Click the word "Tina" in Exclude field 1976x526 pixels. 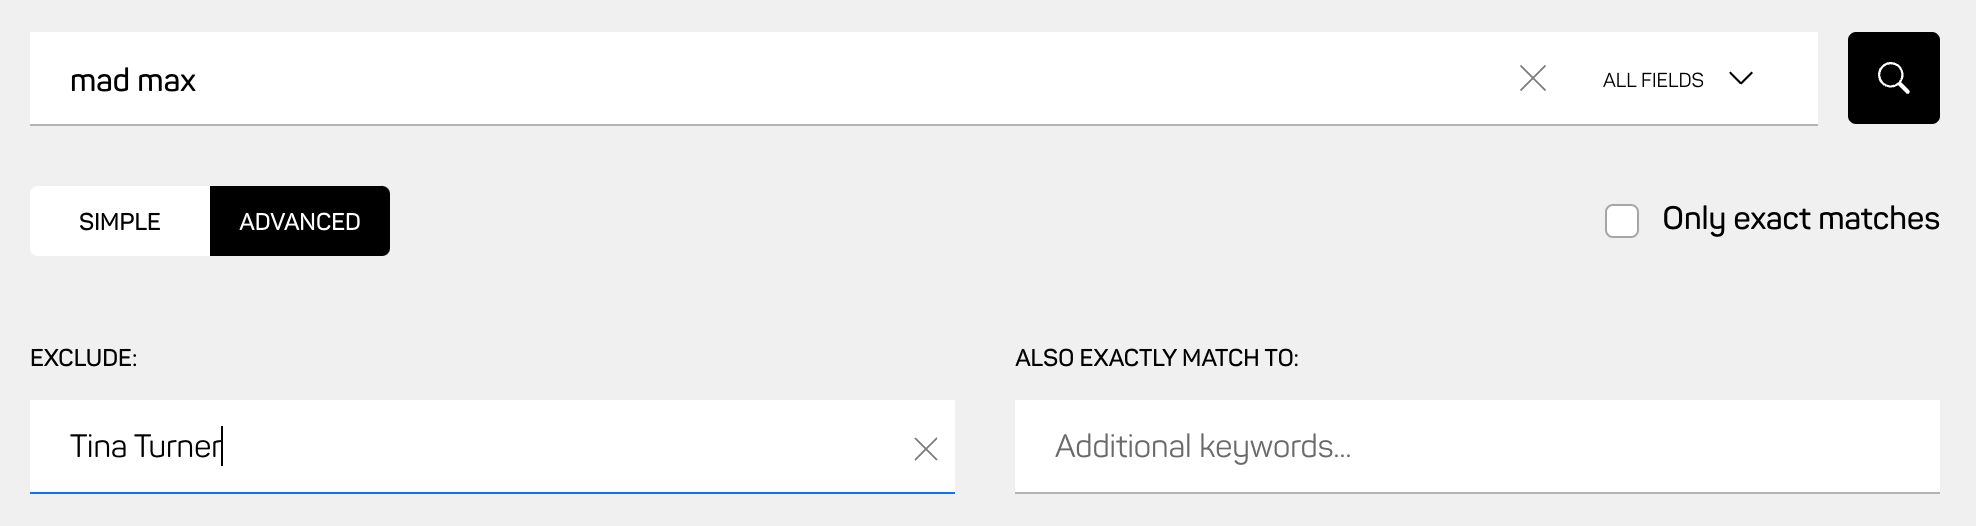98,446
